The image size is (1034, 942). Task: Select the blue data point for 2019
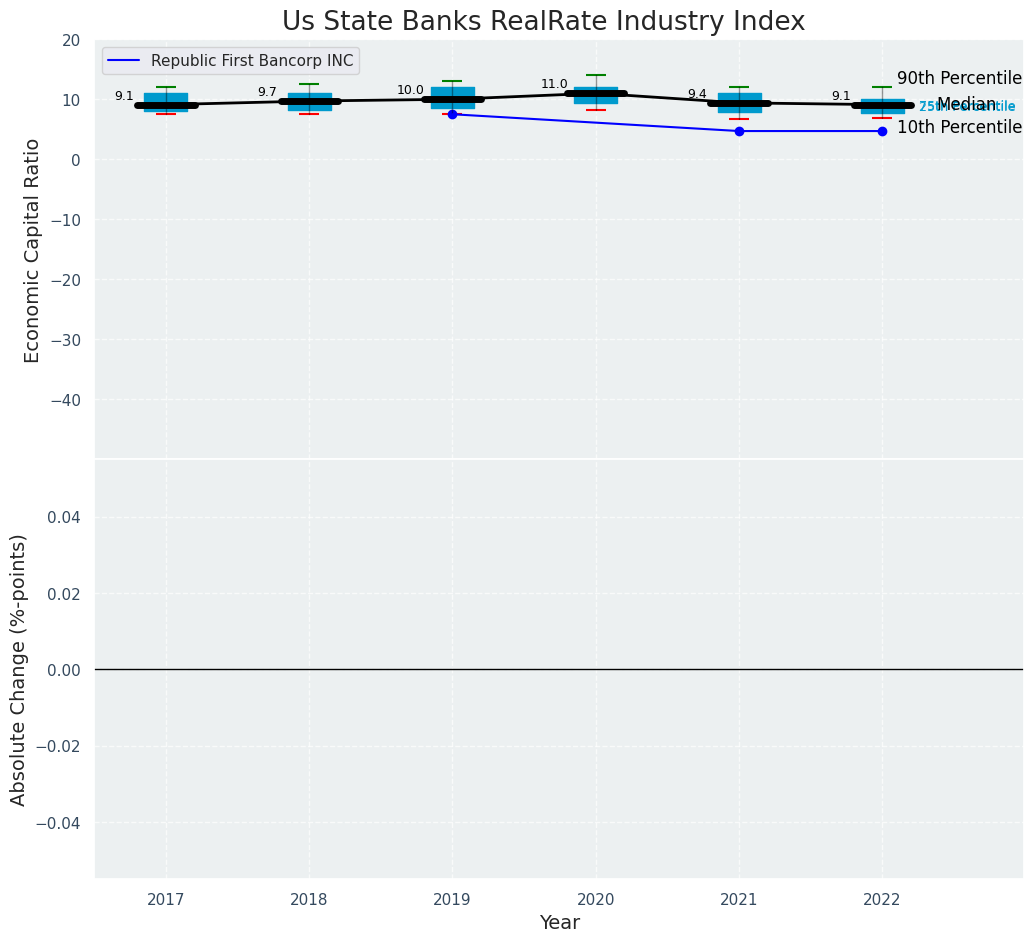(452, 114)
